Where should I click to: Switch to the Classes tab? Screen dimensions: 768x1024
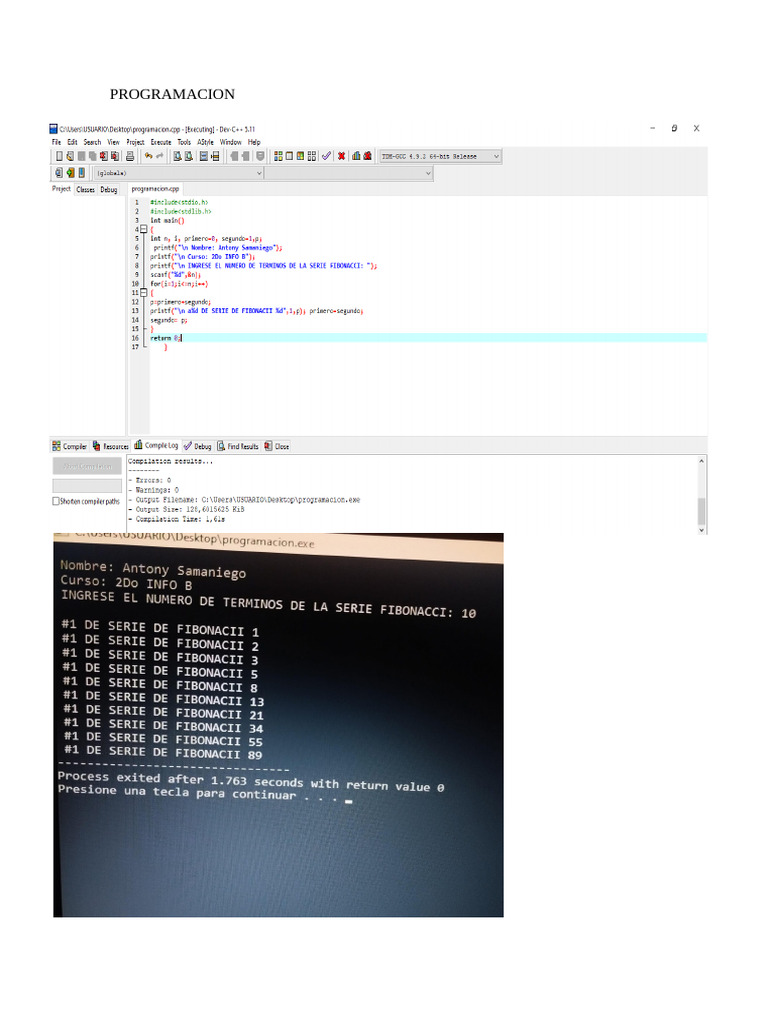(85, 189)
